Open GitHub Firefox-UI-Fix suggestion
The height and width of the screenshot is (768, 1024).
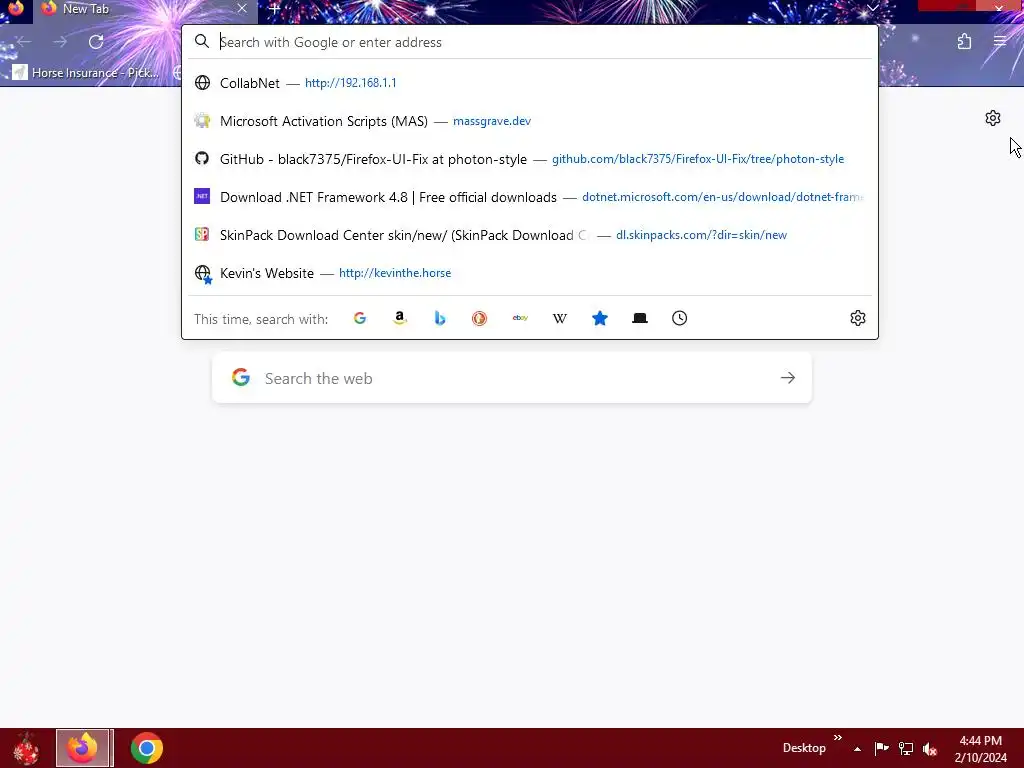pos(530,159)
